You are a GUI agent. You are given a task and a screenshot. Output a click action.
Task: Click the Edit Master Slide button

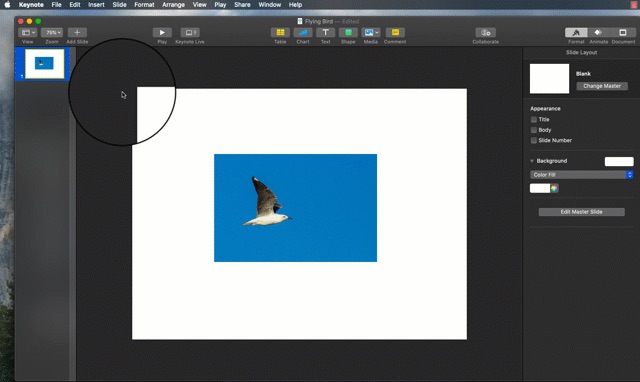[582, 212]
